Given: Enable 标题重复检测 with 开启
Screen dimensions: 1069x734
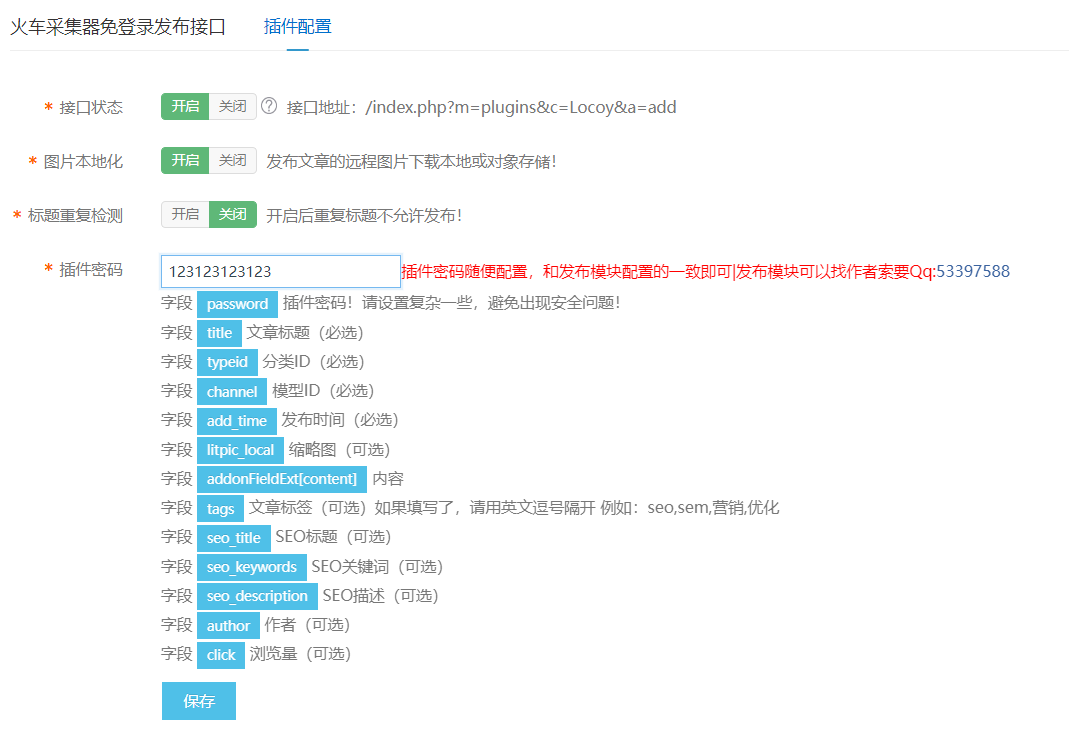Looking at the screenshot, I should tap(185, 215).
